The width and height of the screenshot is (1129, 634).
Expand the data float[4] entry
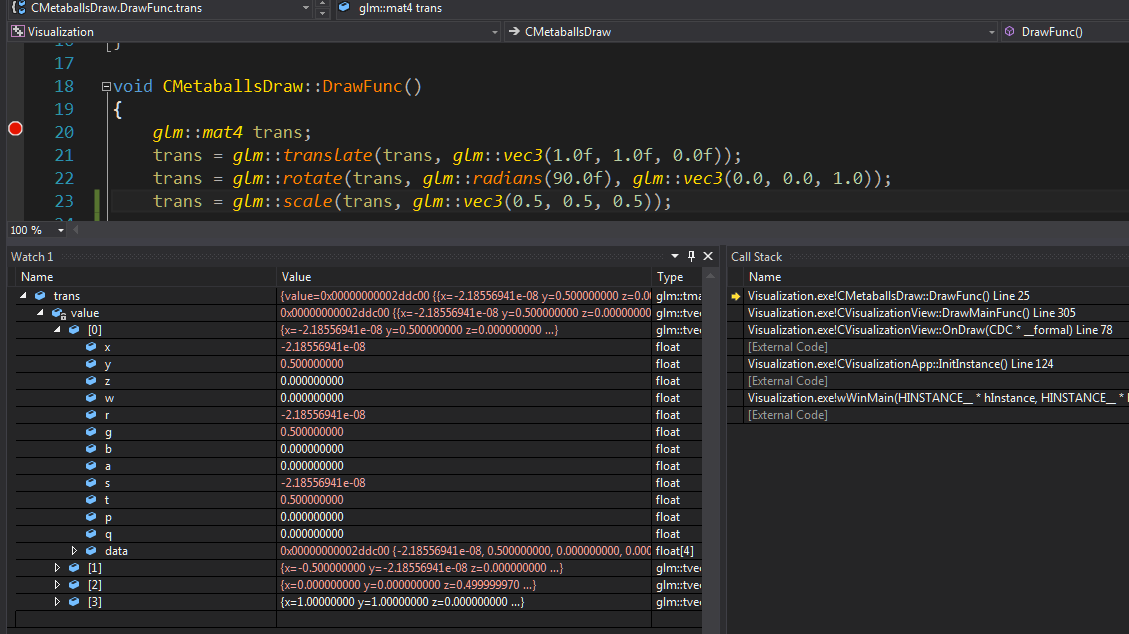tap(74, 551)
